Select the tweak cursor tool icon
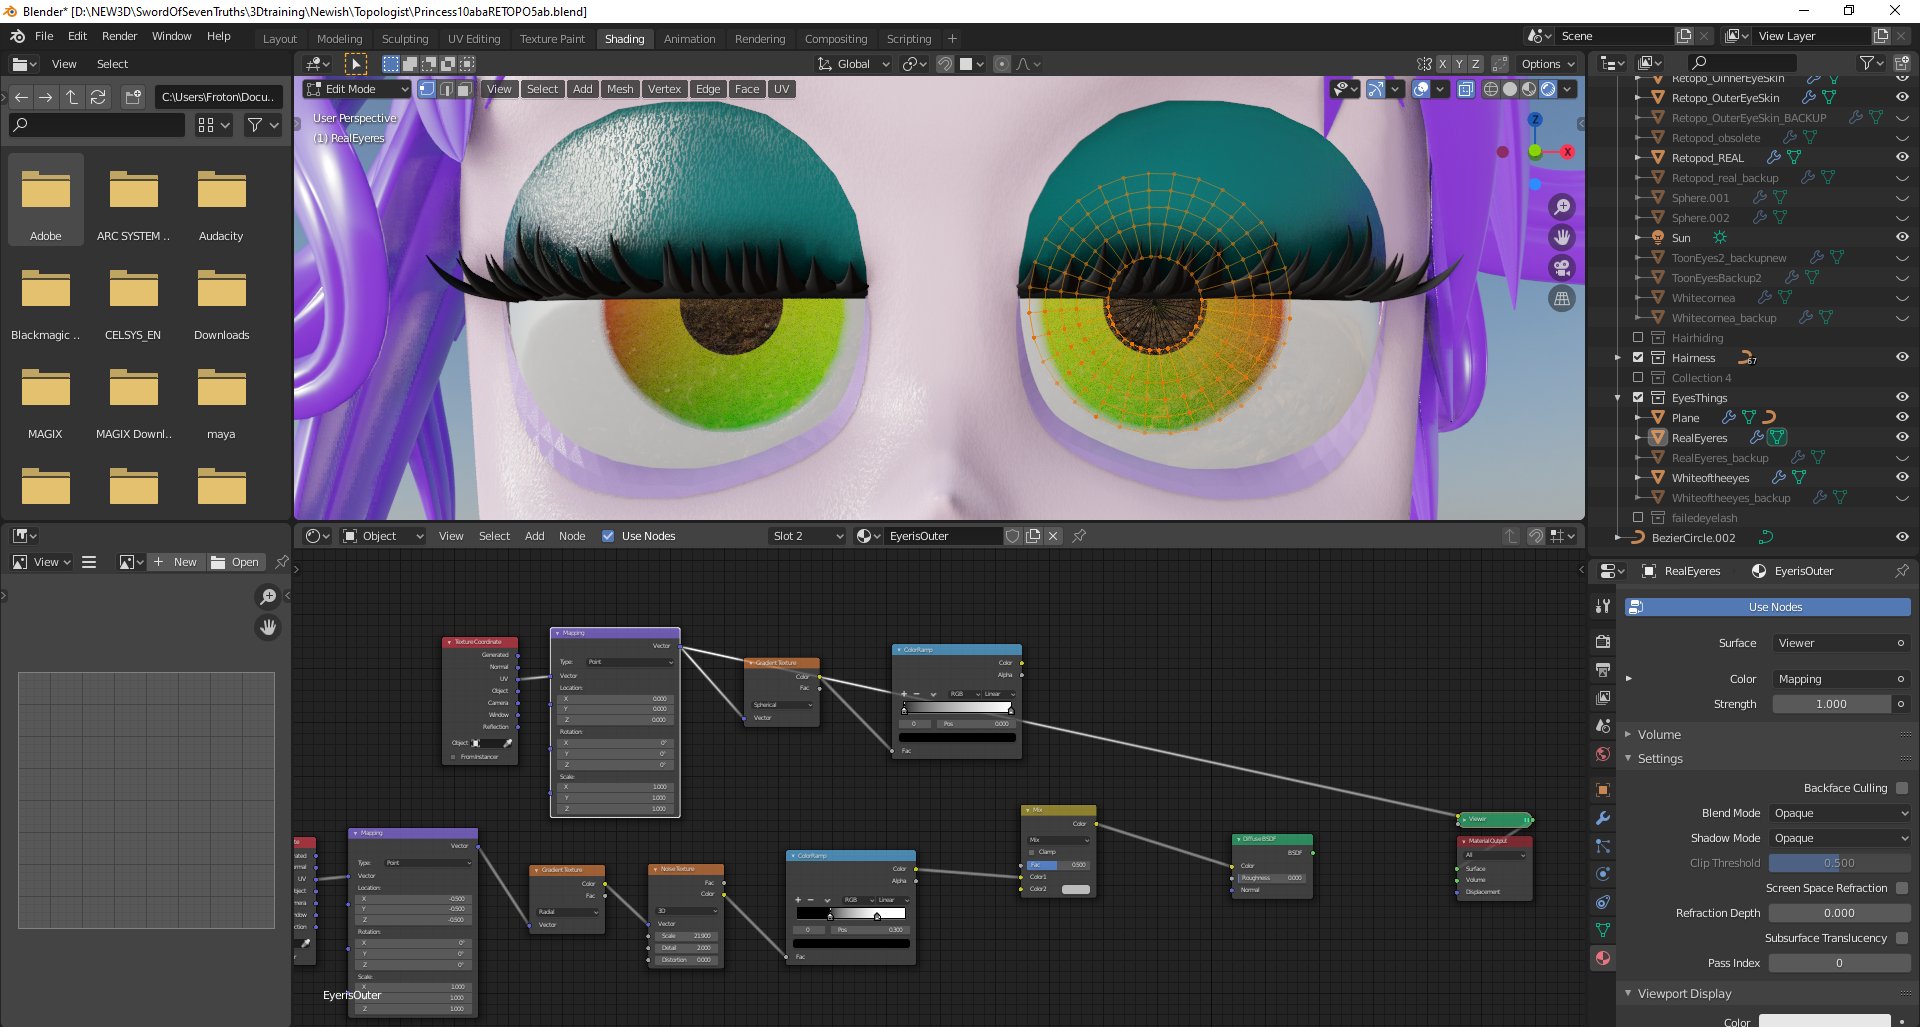Screen dimensions: 1920x1027 pos(356,64)
